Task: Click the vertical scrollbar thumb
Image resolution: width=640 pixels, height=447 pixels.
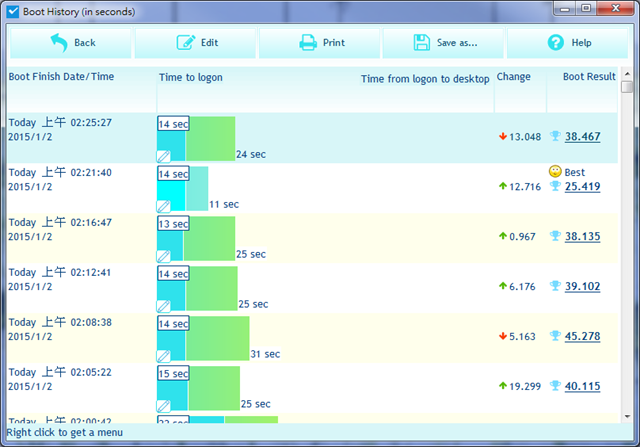Action: point(627,87)
